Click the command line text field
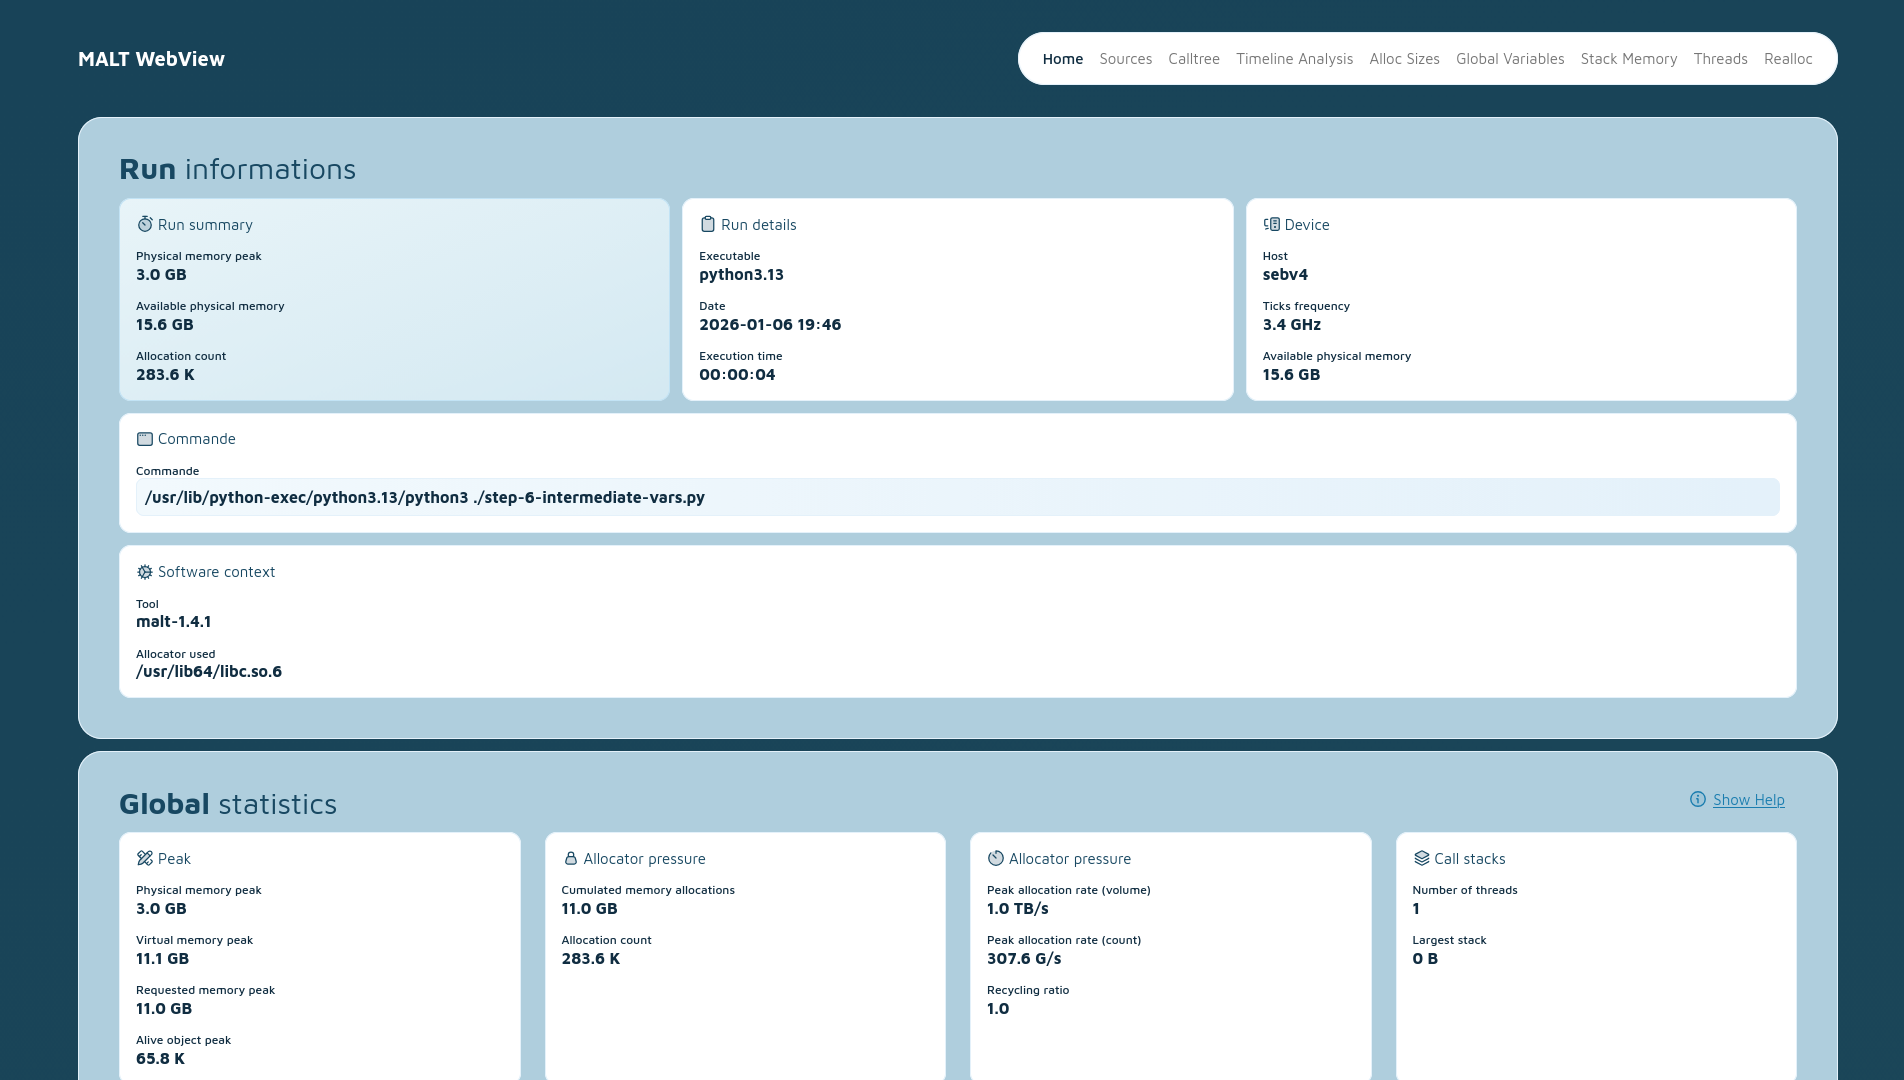This screenshot has height=1080, width=1904. (x=957, y=497)
